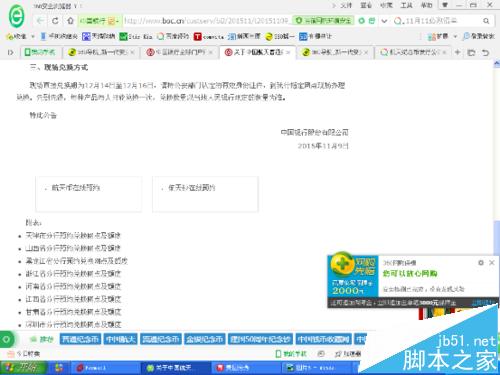Click the star 收藏 favorites button
This screenshot has width=500, height=375.
tap(17, 36)
